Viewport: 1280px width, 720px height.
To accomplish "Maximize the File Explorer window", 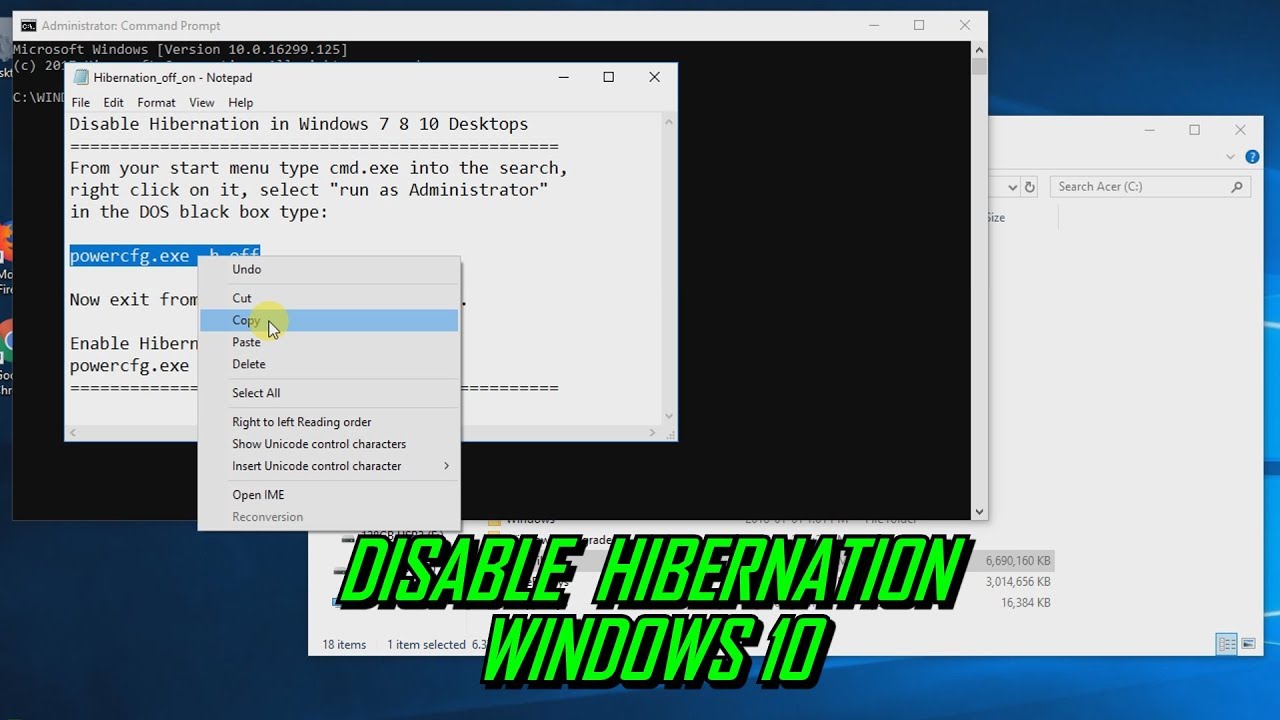I will (1194, 130).
